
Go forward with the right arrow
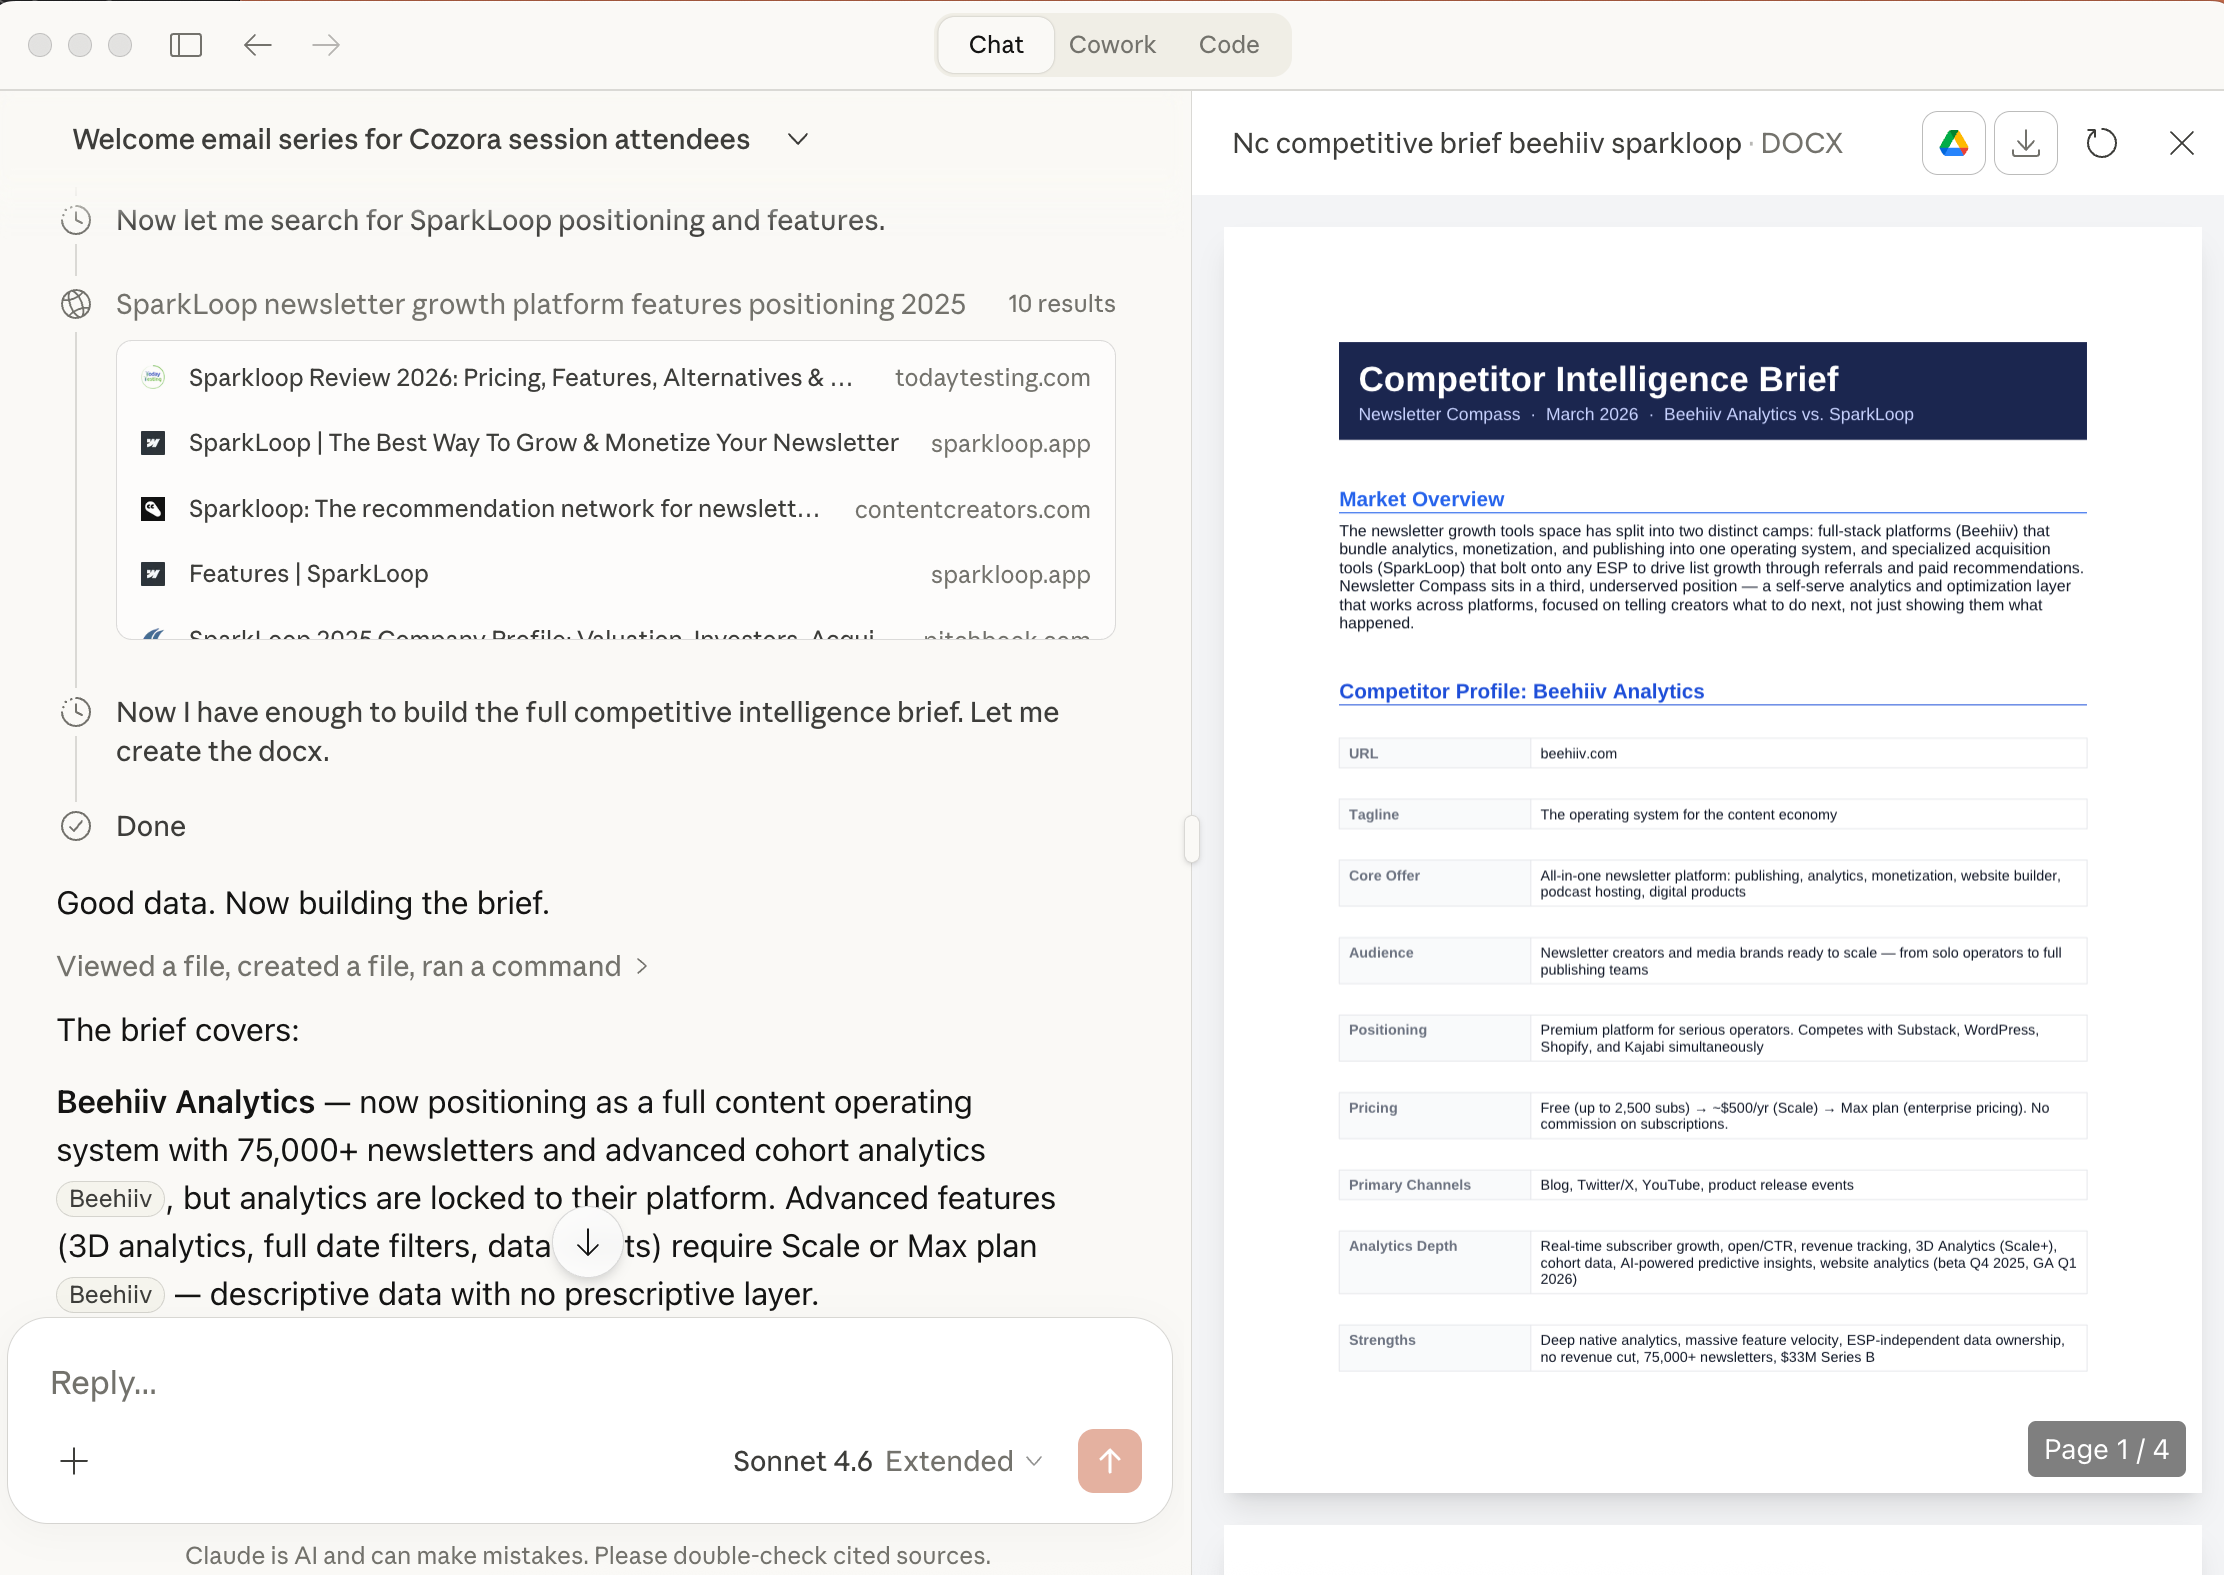[326, 45]
